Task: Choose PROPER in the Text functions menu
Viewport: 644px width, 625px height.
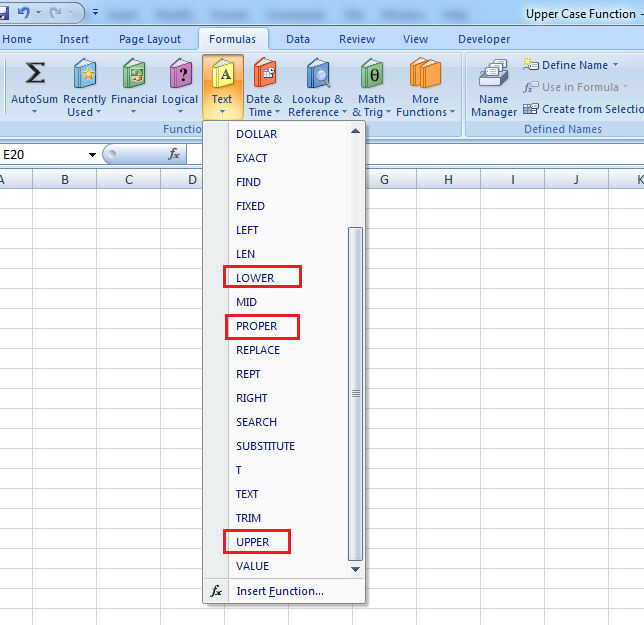Action: click(257, 326)
